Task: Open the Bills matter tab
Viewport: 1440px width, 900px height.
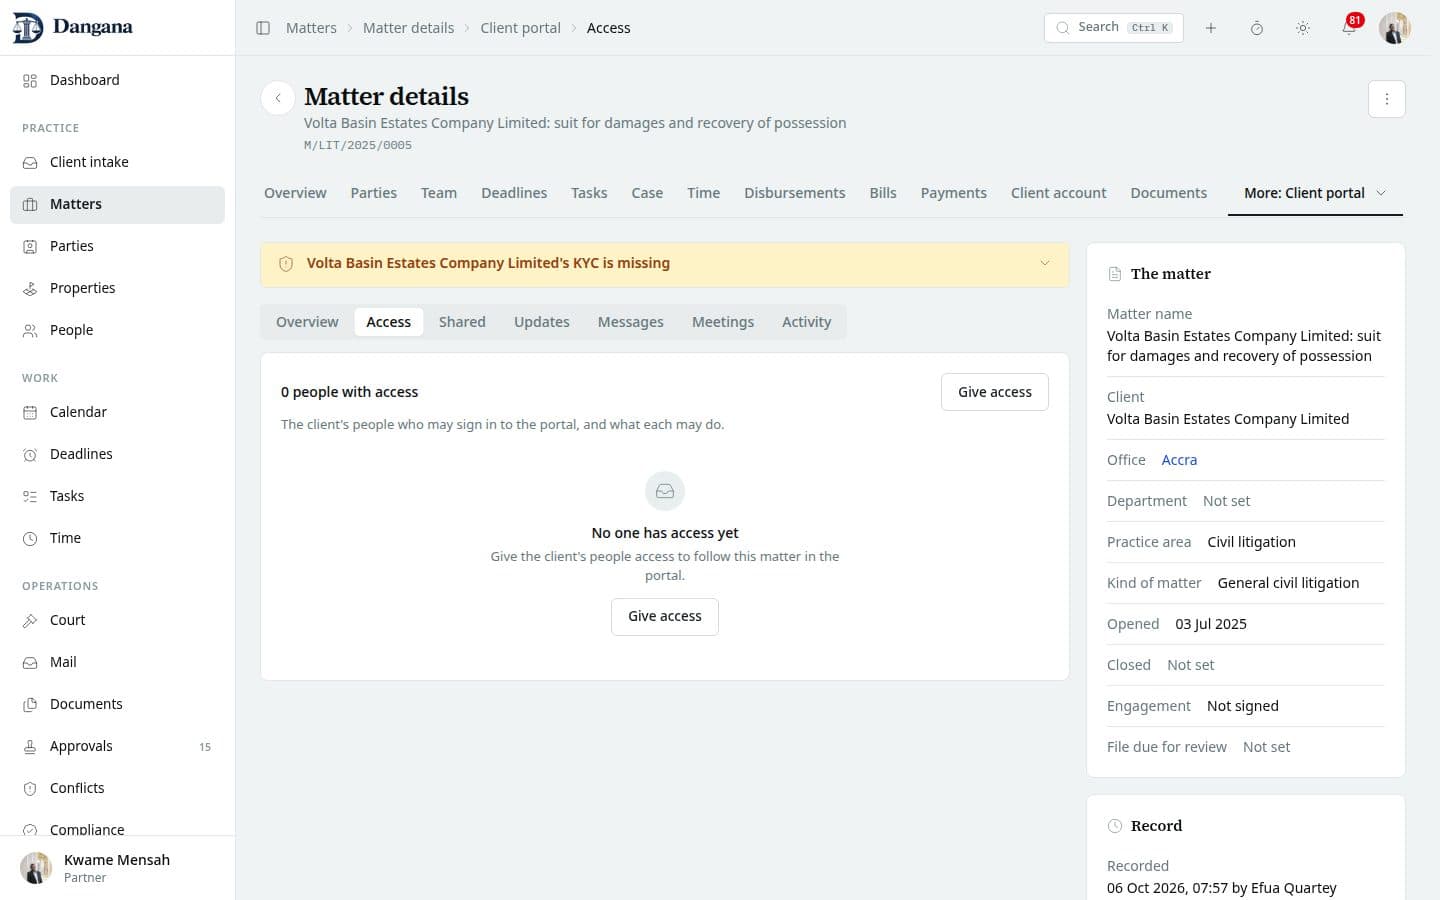Action: 883,193
